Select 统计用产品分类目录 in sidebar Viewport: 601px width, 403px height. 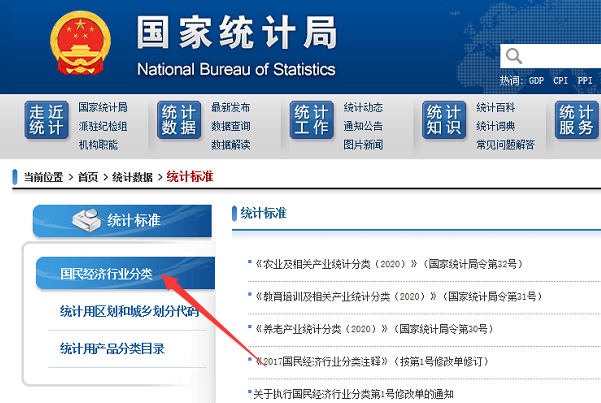(x=112, y=349)
